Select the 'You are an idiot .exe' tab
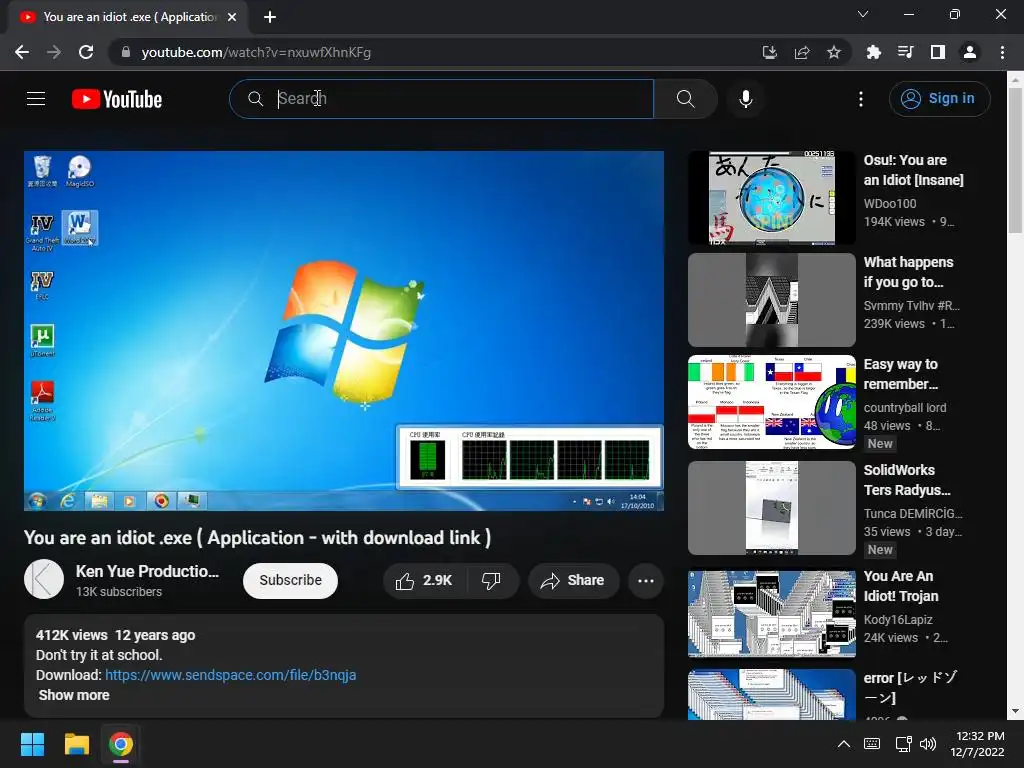 click(128, 17)
